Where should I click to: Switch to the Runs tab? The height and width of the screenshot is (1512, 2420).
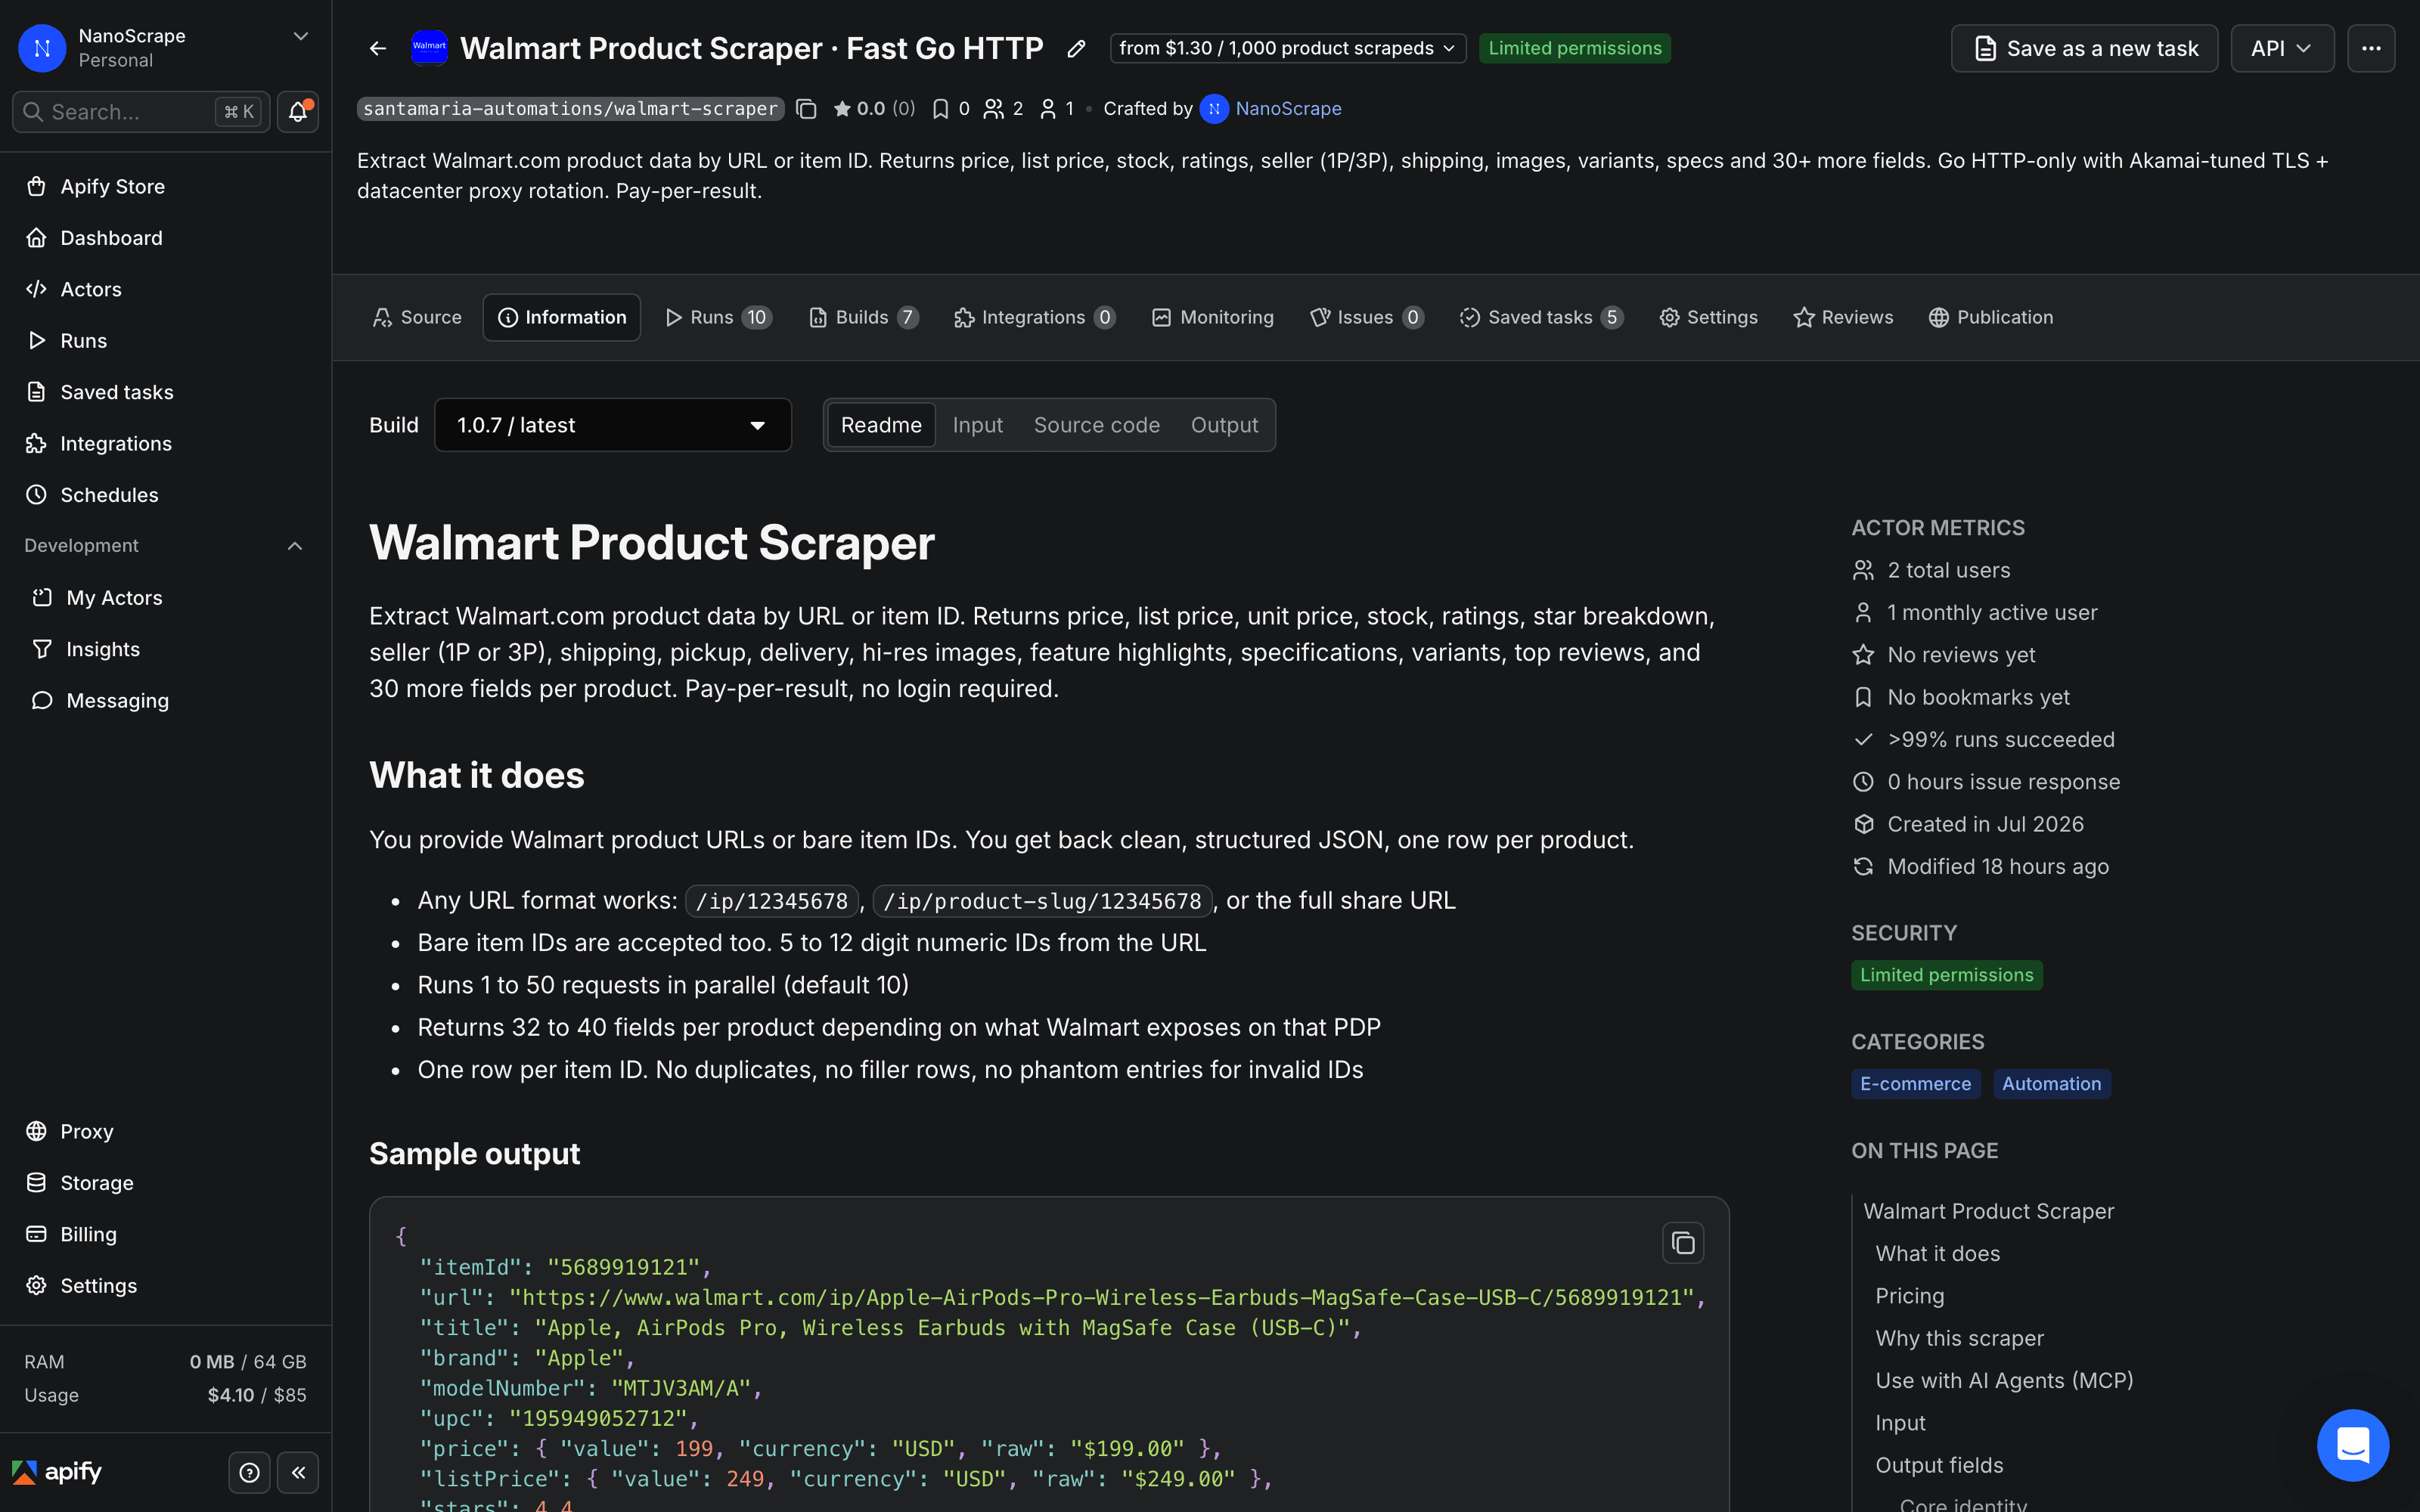point(719,317)
